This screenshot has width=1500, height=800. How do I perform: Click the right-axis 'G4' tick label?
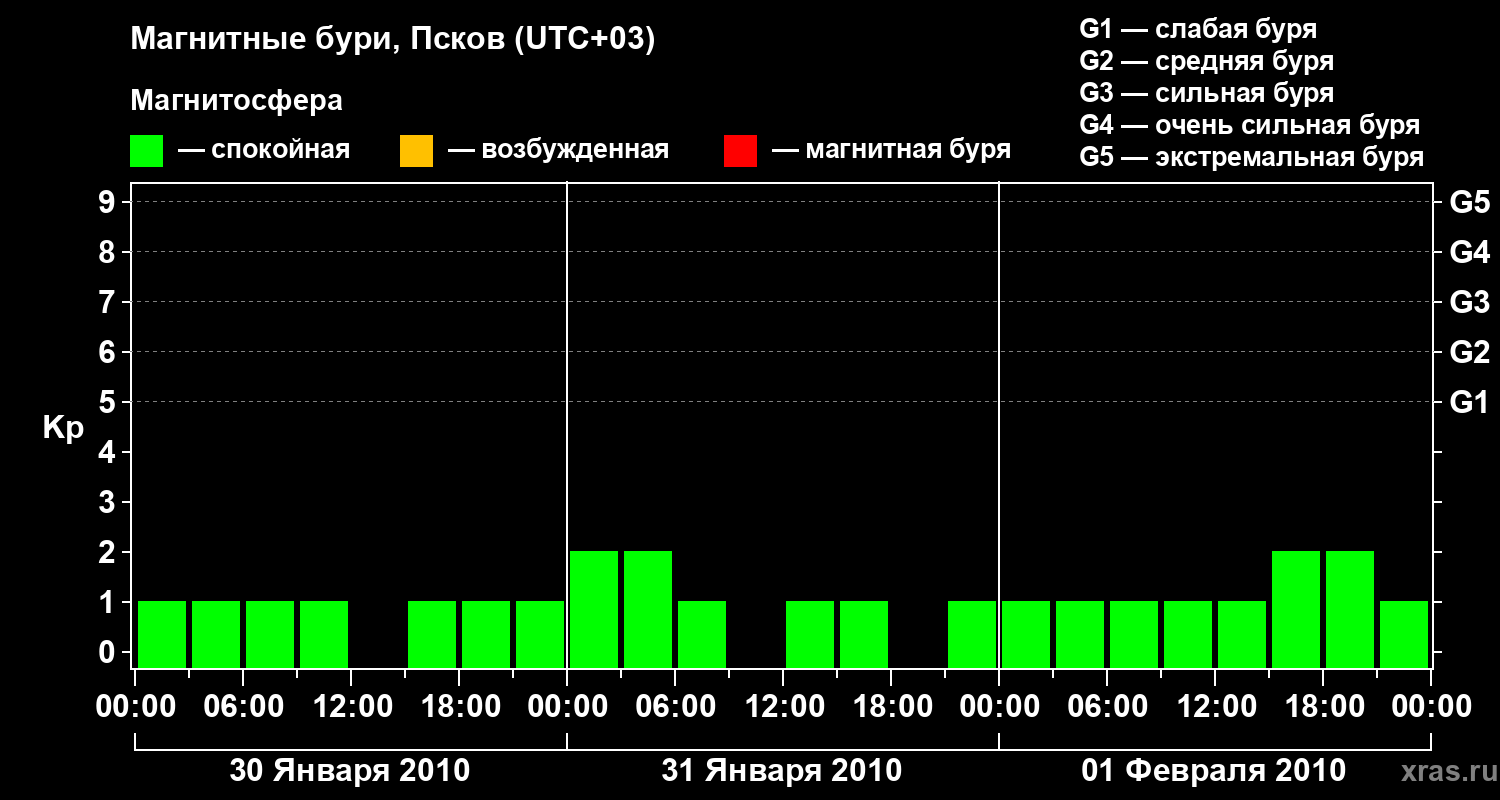(x=1470, y=252)
